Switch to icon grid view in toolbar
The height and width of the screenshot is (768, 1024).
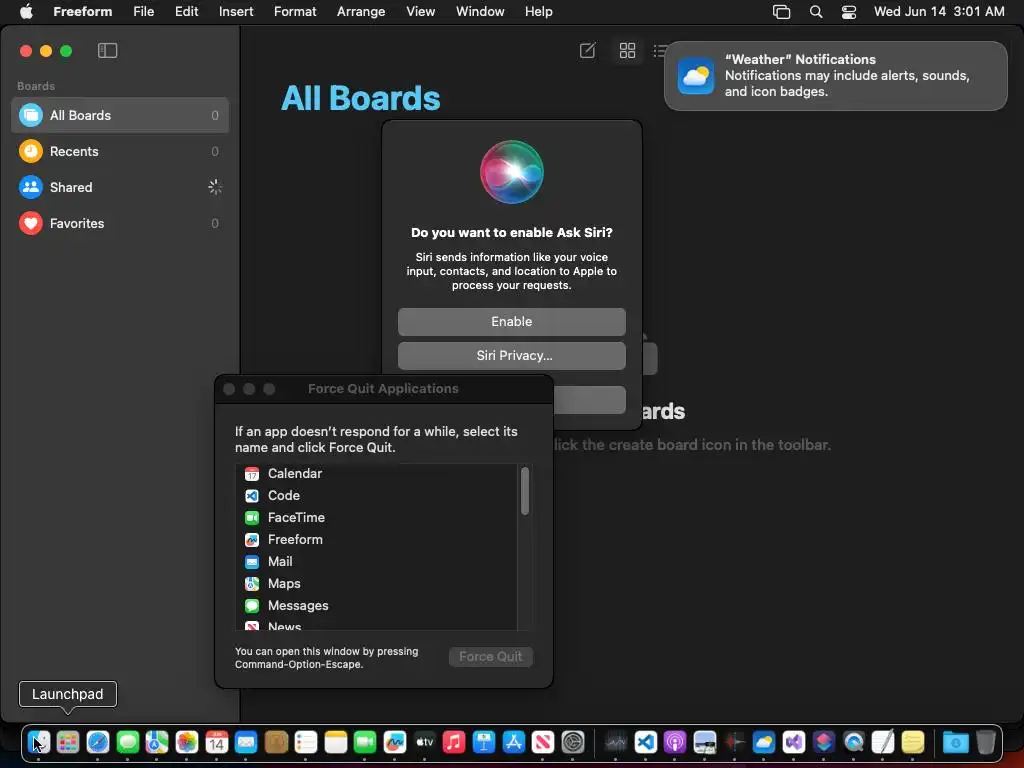click(627, 50)
